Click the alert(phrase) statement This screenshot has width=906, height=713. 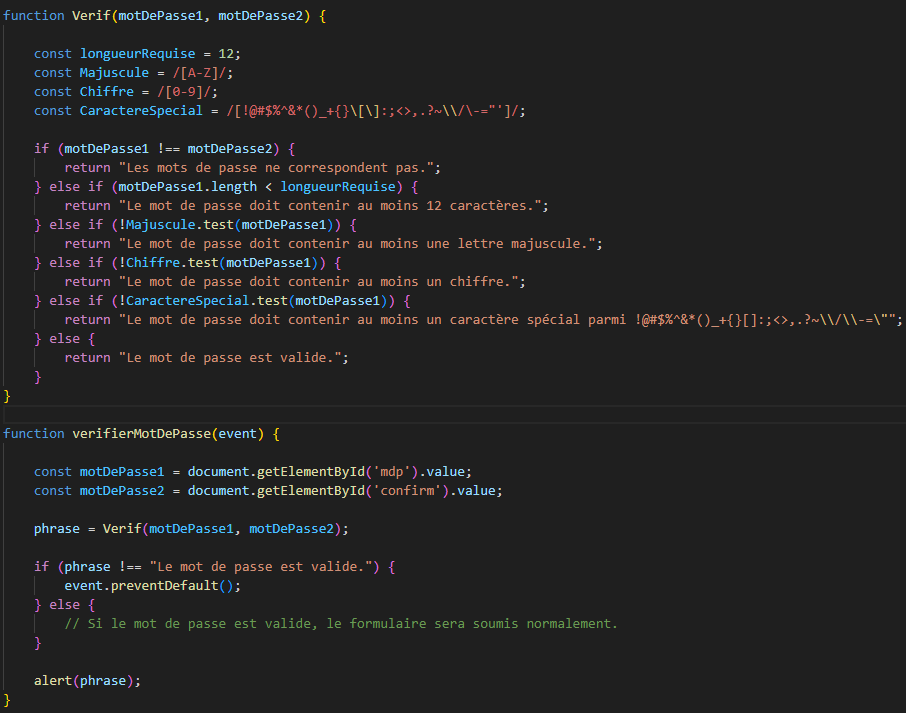(87, 680)
